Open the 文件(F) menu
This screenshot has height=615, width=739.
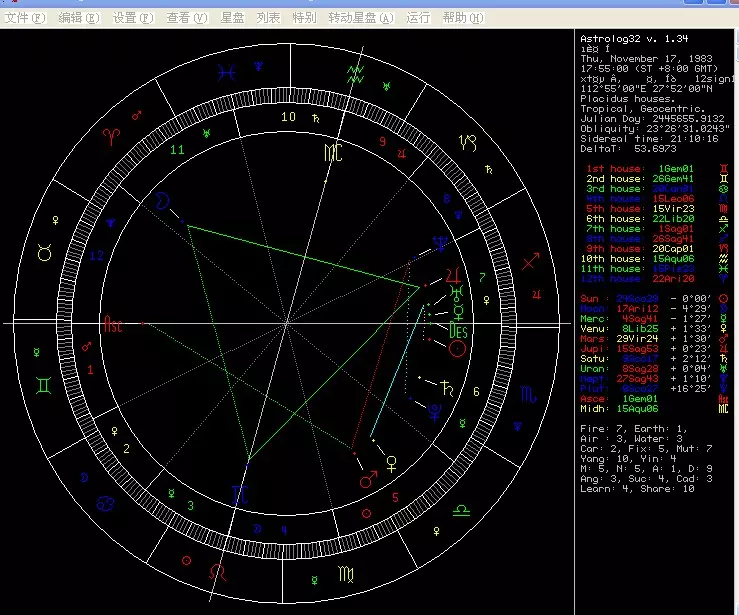(x=25, y=18)
